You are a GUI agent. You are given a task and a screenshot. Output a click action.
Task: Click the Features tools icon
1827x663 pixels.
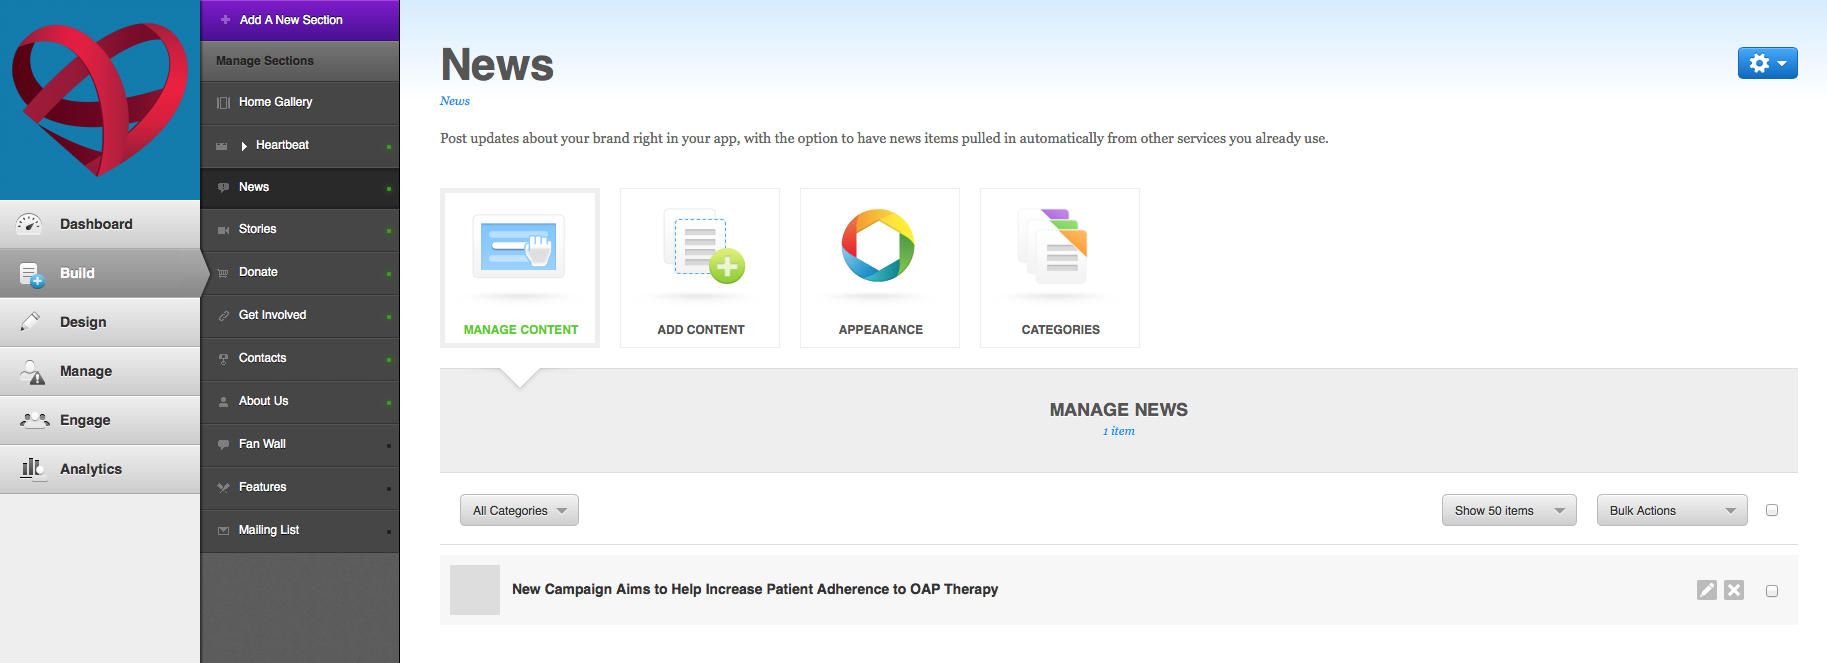point(223,488)
